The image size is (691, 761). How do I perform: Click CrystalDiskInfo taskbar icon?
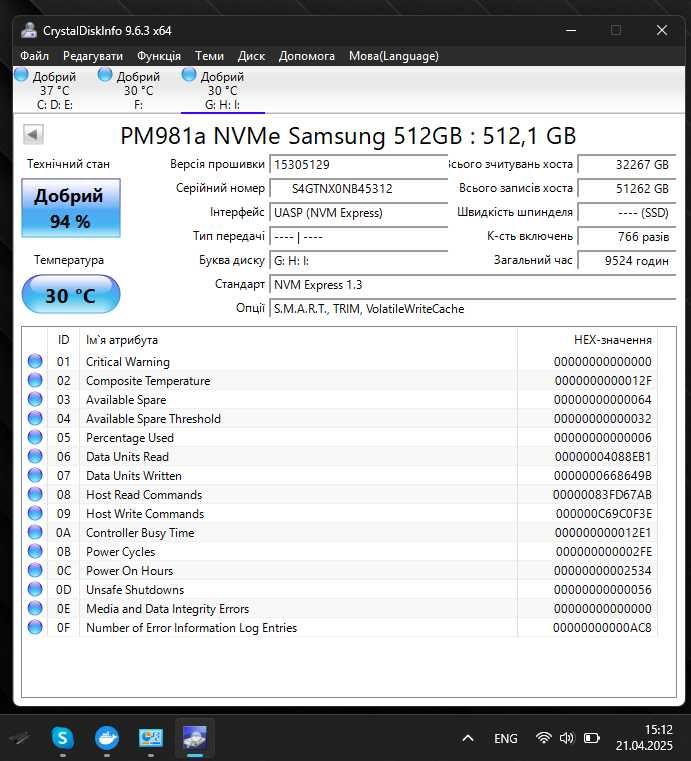195,738
